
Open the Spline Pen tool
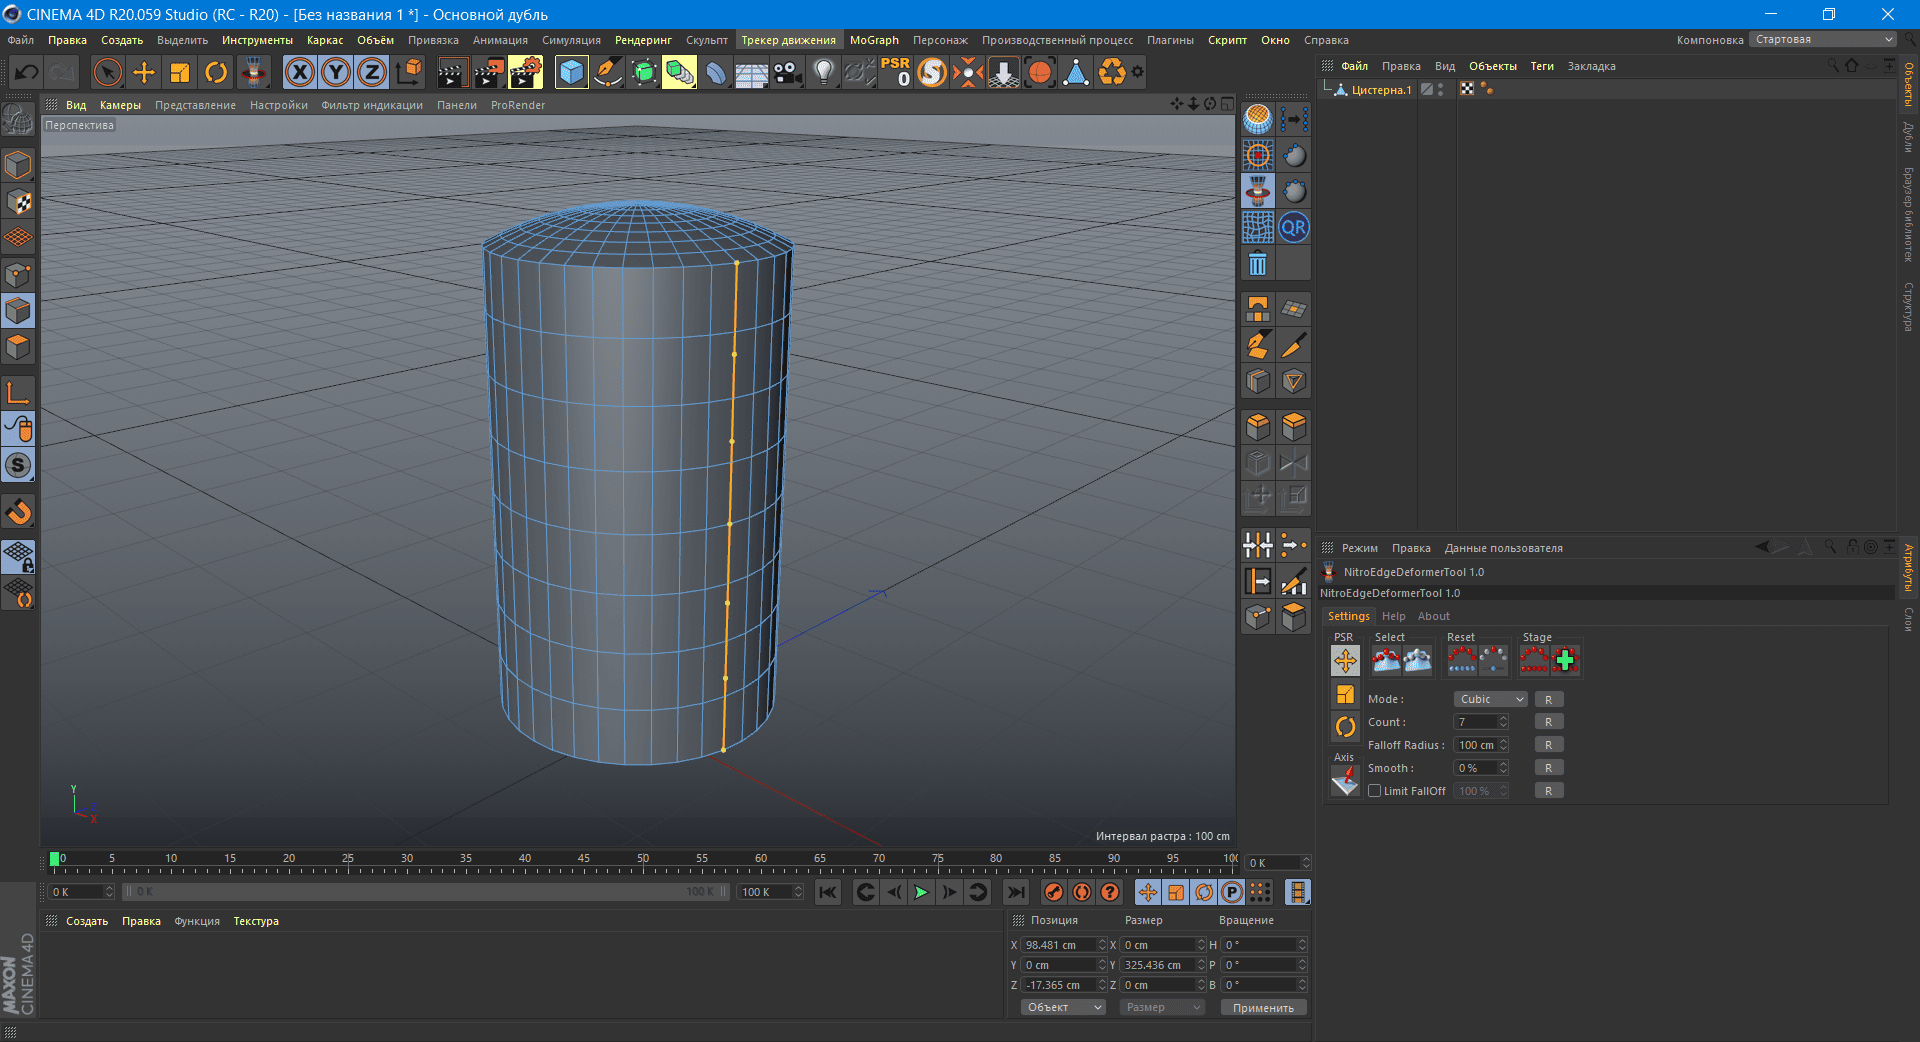pyautogui.click(x=608, y=72)
